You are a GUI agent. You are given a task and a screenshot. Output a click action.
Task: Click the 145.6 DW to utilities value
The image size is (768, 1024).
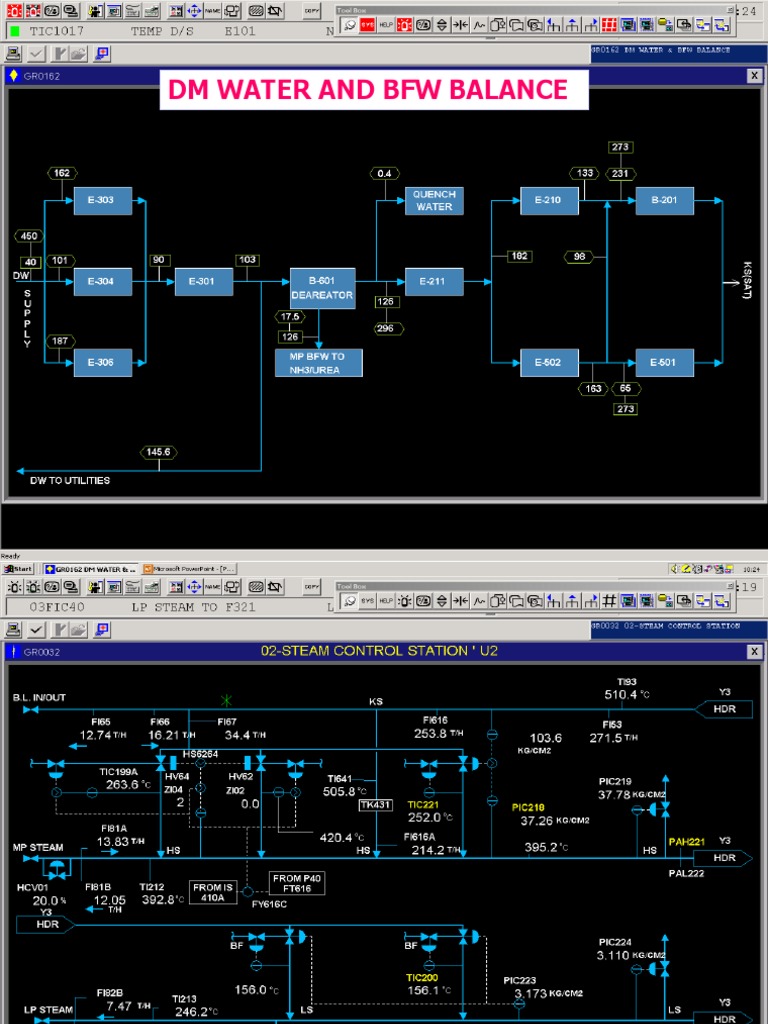(159, 452)
